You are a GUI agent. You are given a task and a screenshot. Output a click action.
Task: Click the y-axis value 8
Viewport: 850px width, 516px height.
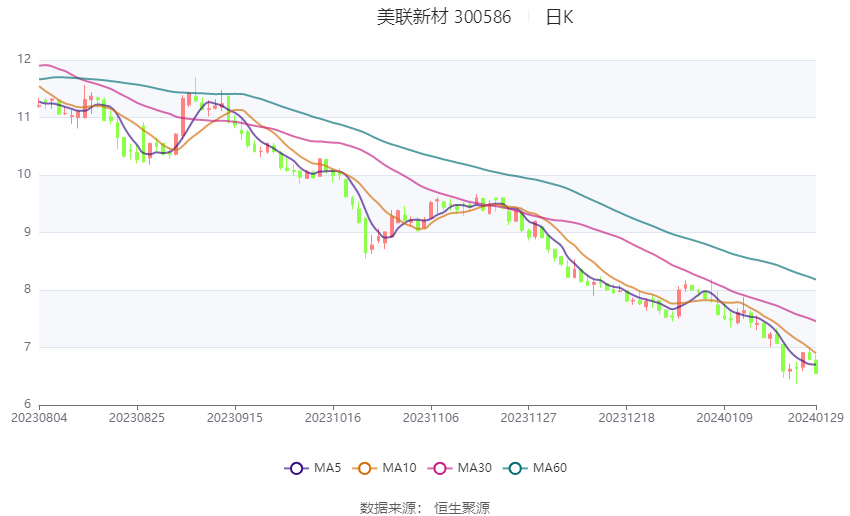(28, 289)
